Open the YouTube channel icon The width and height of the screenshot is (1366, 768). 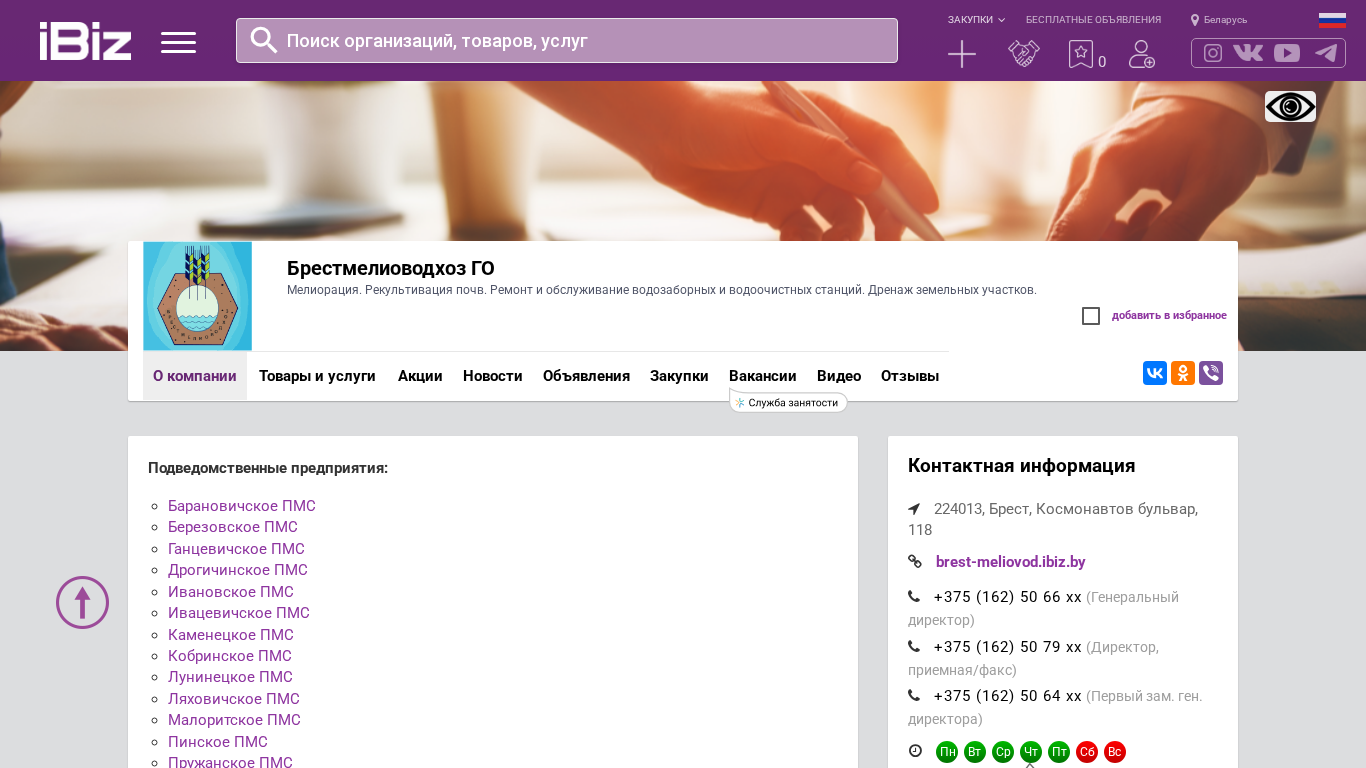coord(1287,53)
